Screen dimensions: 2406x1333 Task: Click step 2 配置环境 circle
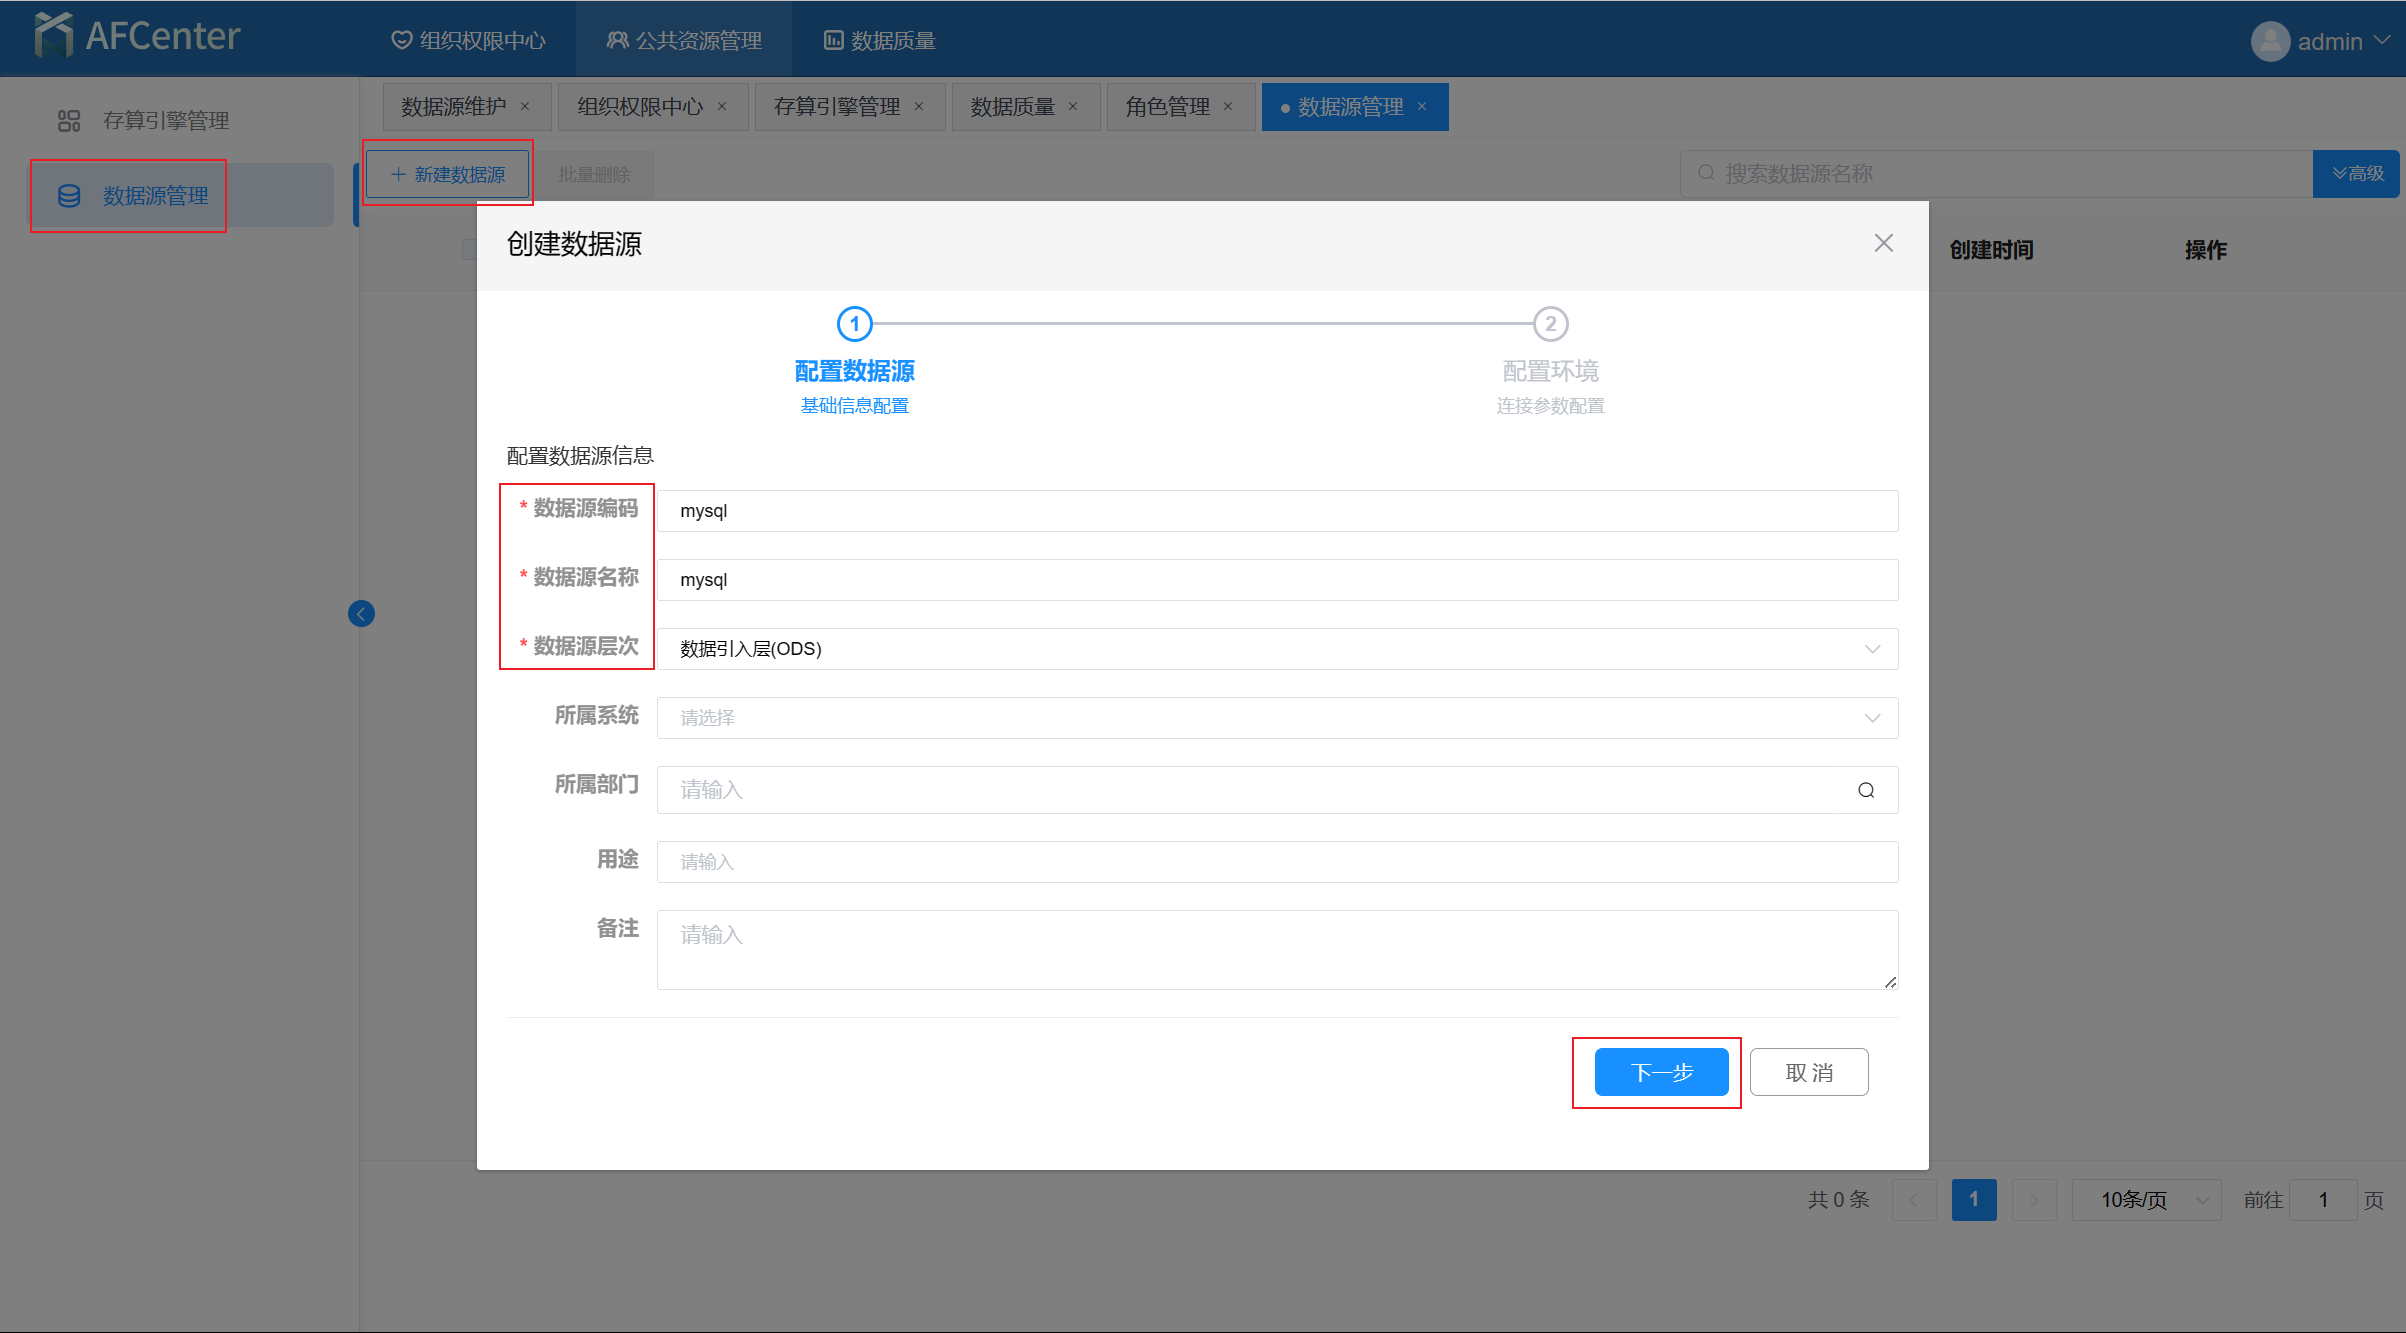point(1550,324)
